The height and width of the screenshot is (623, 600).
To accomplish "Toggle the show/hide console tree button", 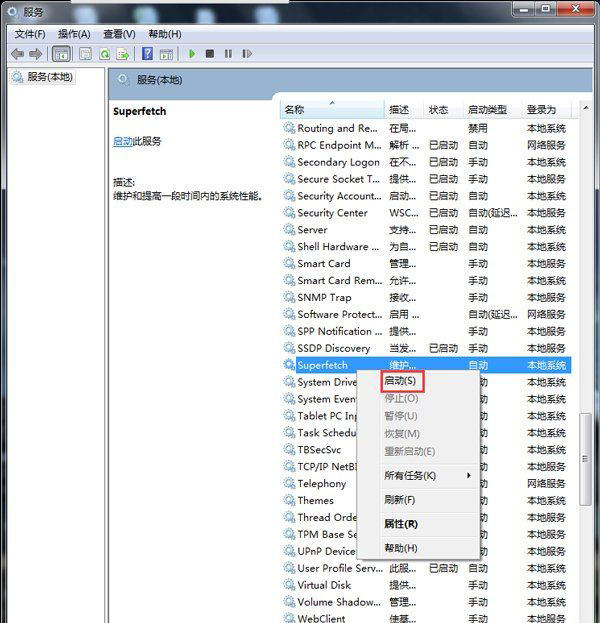I will (61, 54).
